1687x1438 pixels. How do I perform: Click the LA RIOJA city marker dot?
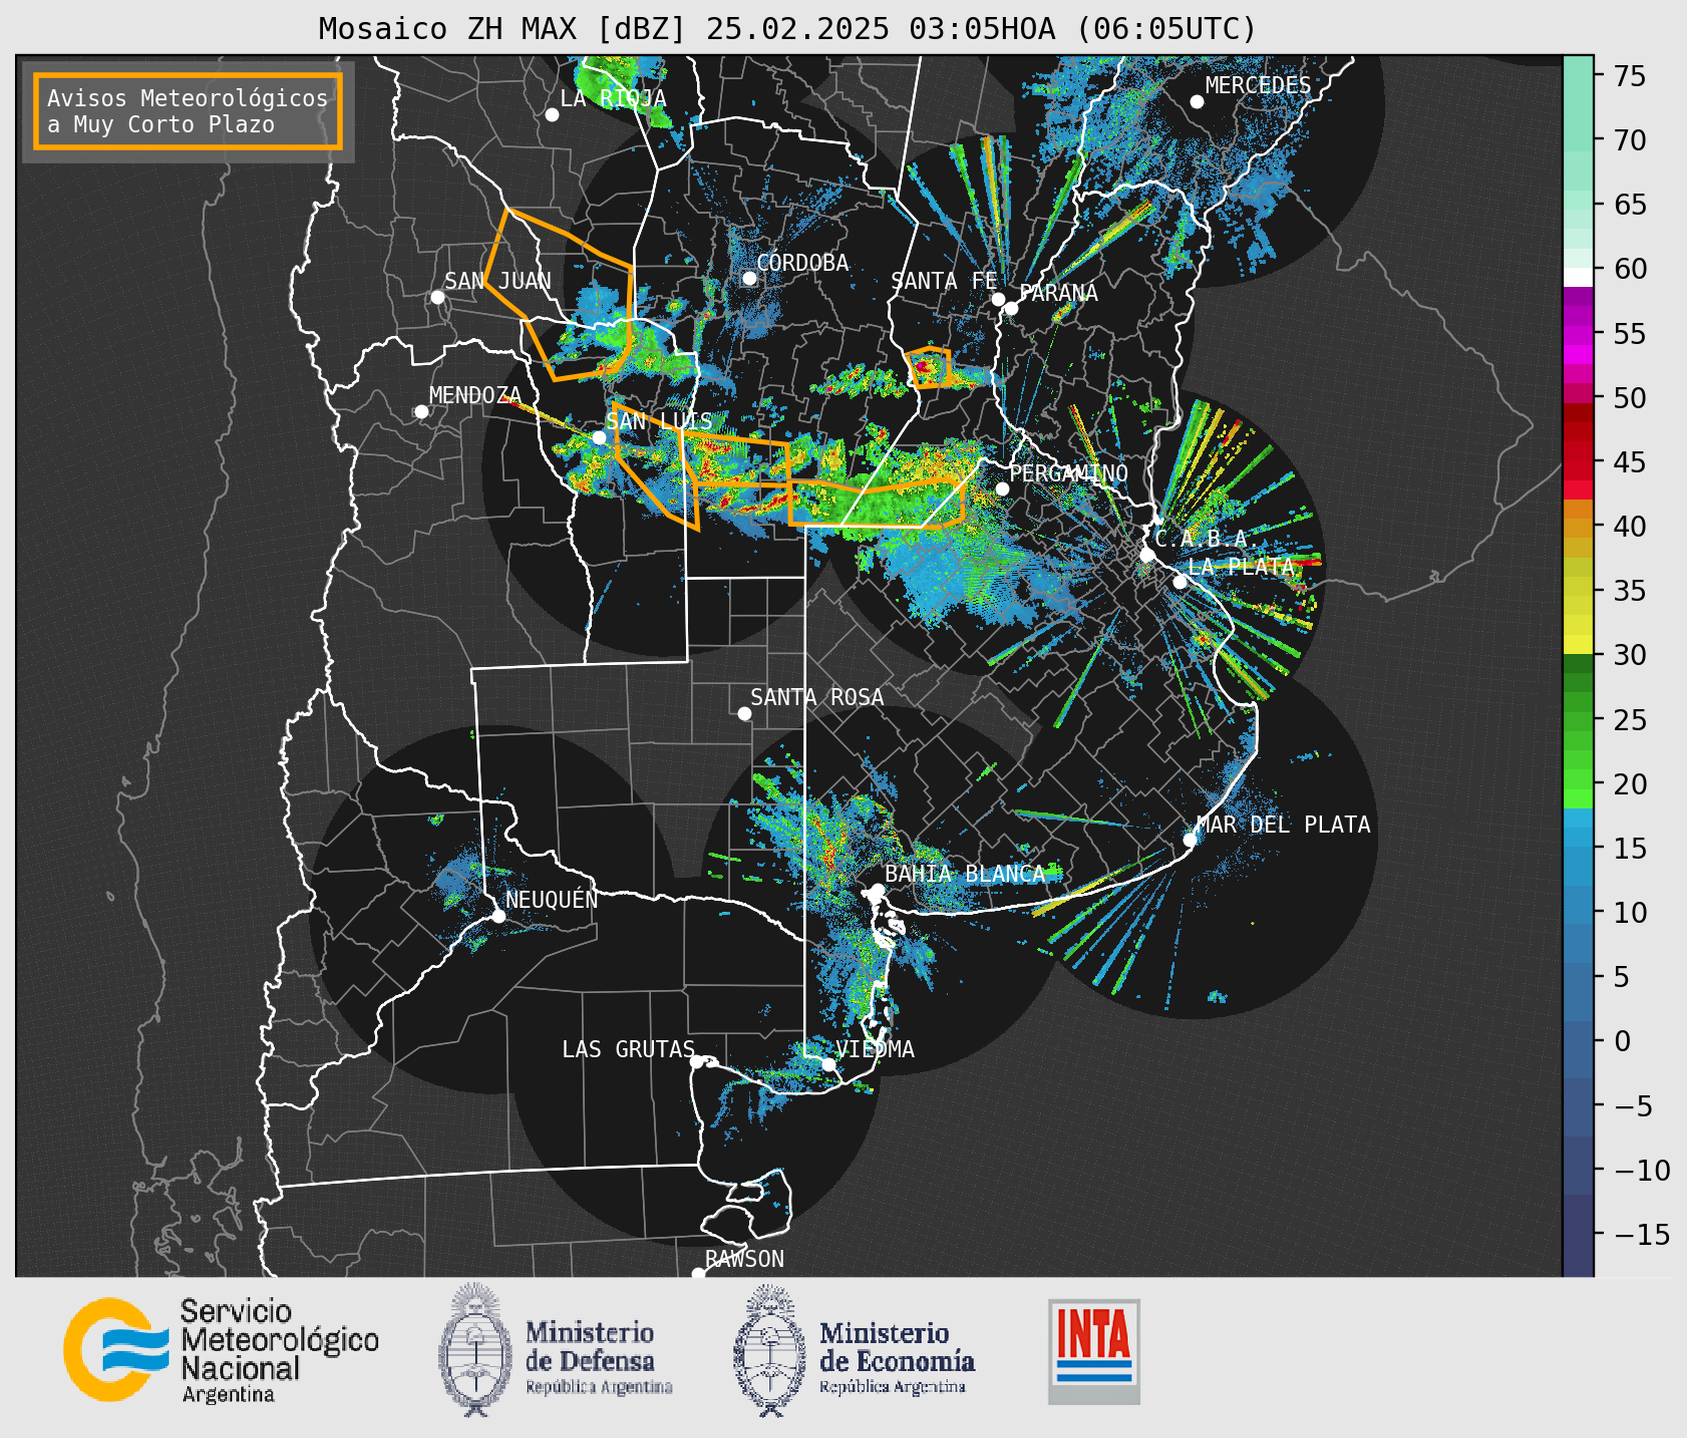click(552, 115)
